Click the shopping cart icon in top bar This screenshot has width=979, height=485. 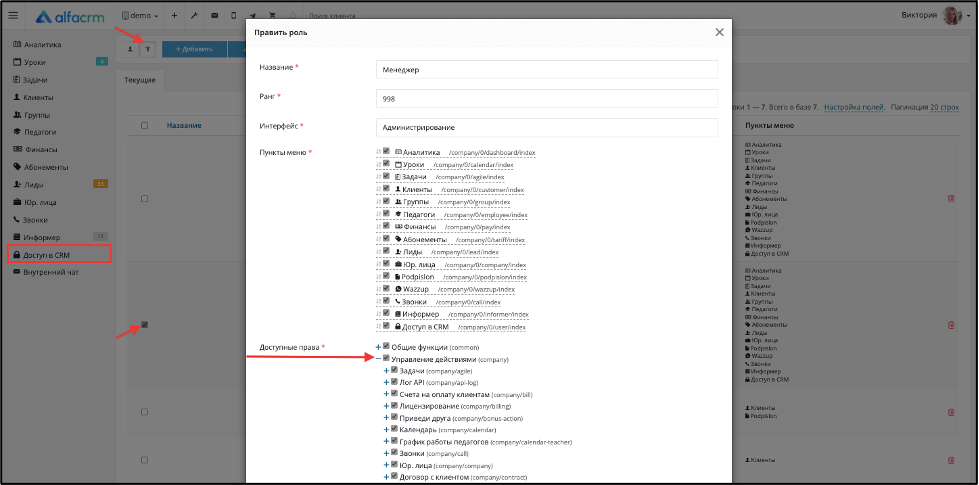coord(272,16)
